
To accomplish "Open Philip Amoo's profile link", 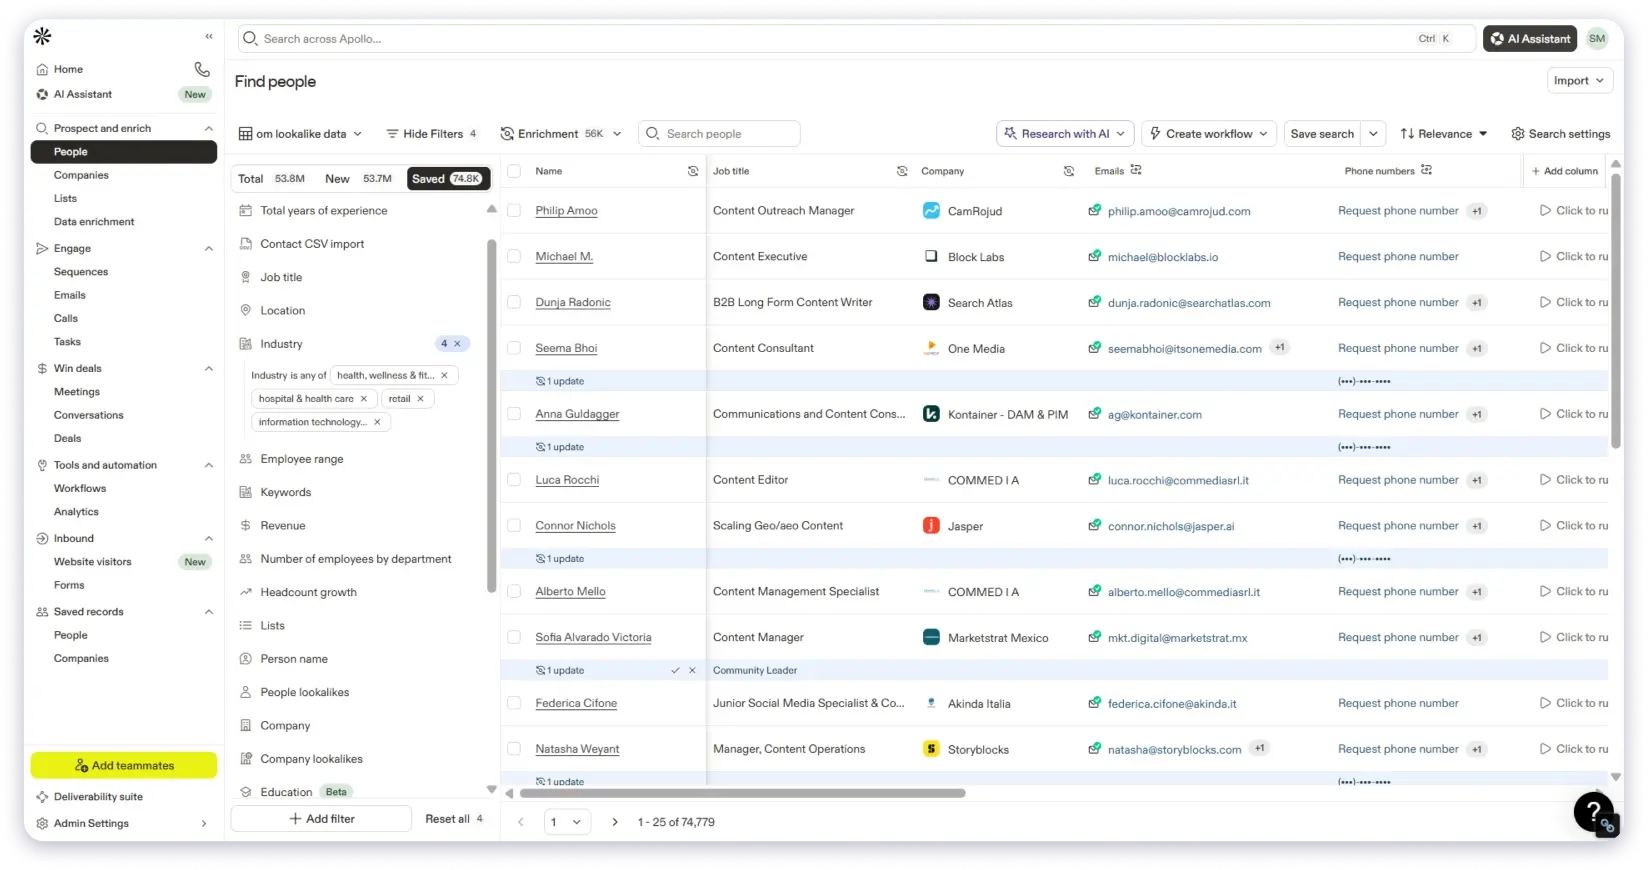I will point(566,211).
